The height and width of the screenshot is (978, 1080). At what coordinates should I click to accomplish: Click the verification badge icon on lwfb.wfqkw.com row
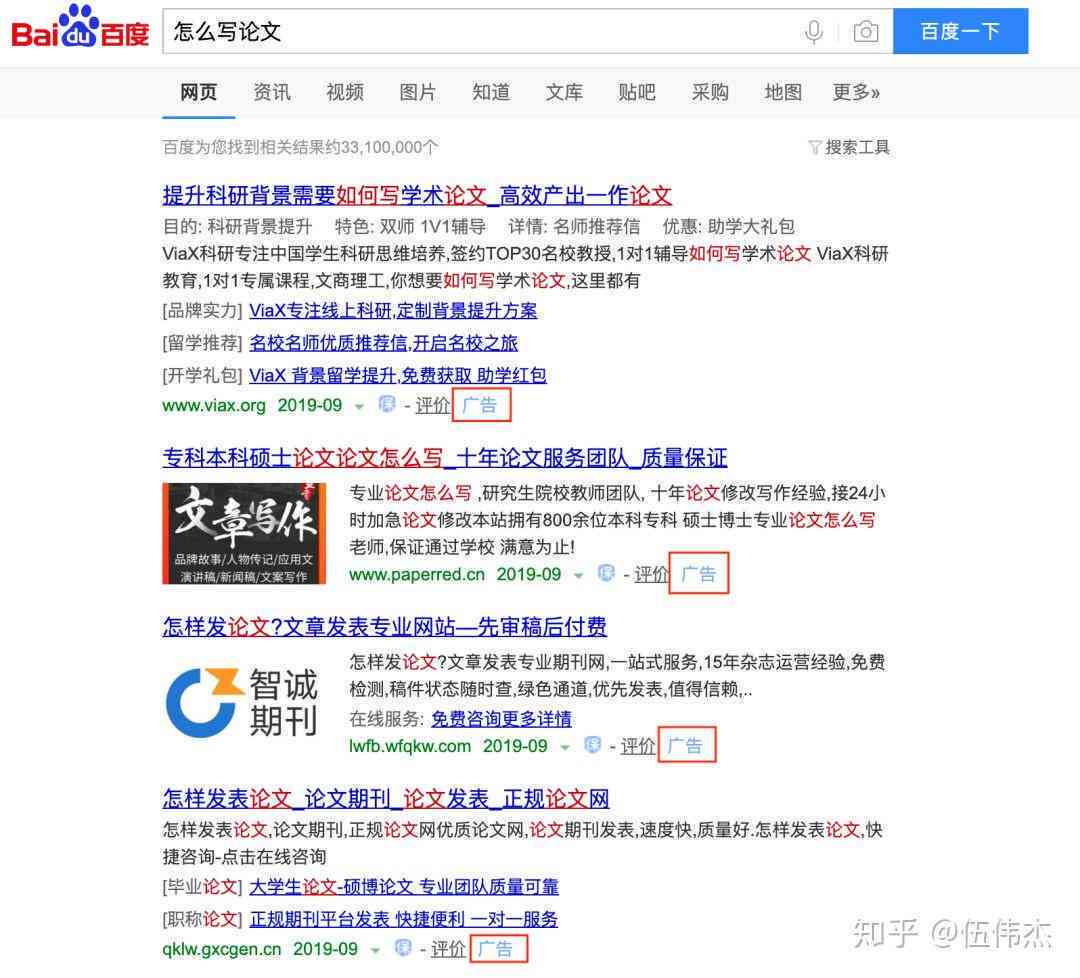click(592, 745)
